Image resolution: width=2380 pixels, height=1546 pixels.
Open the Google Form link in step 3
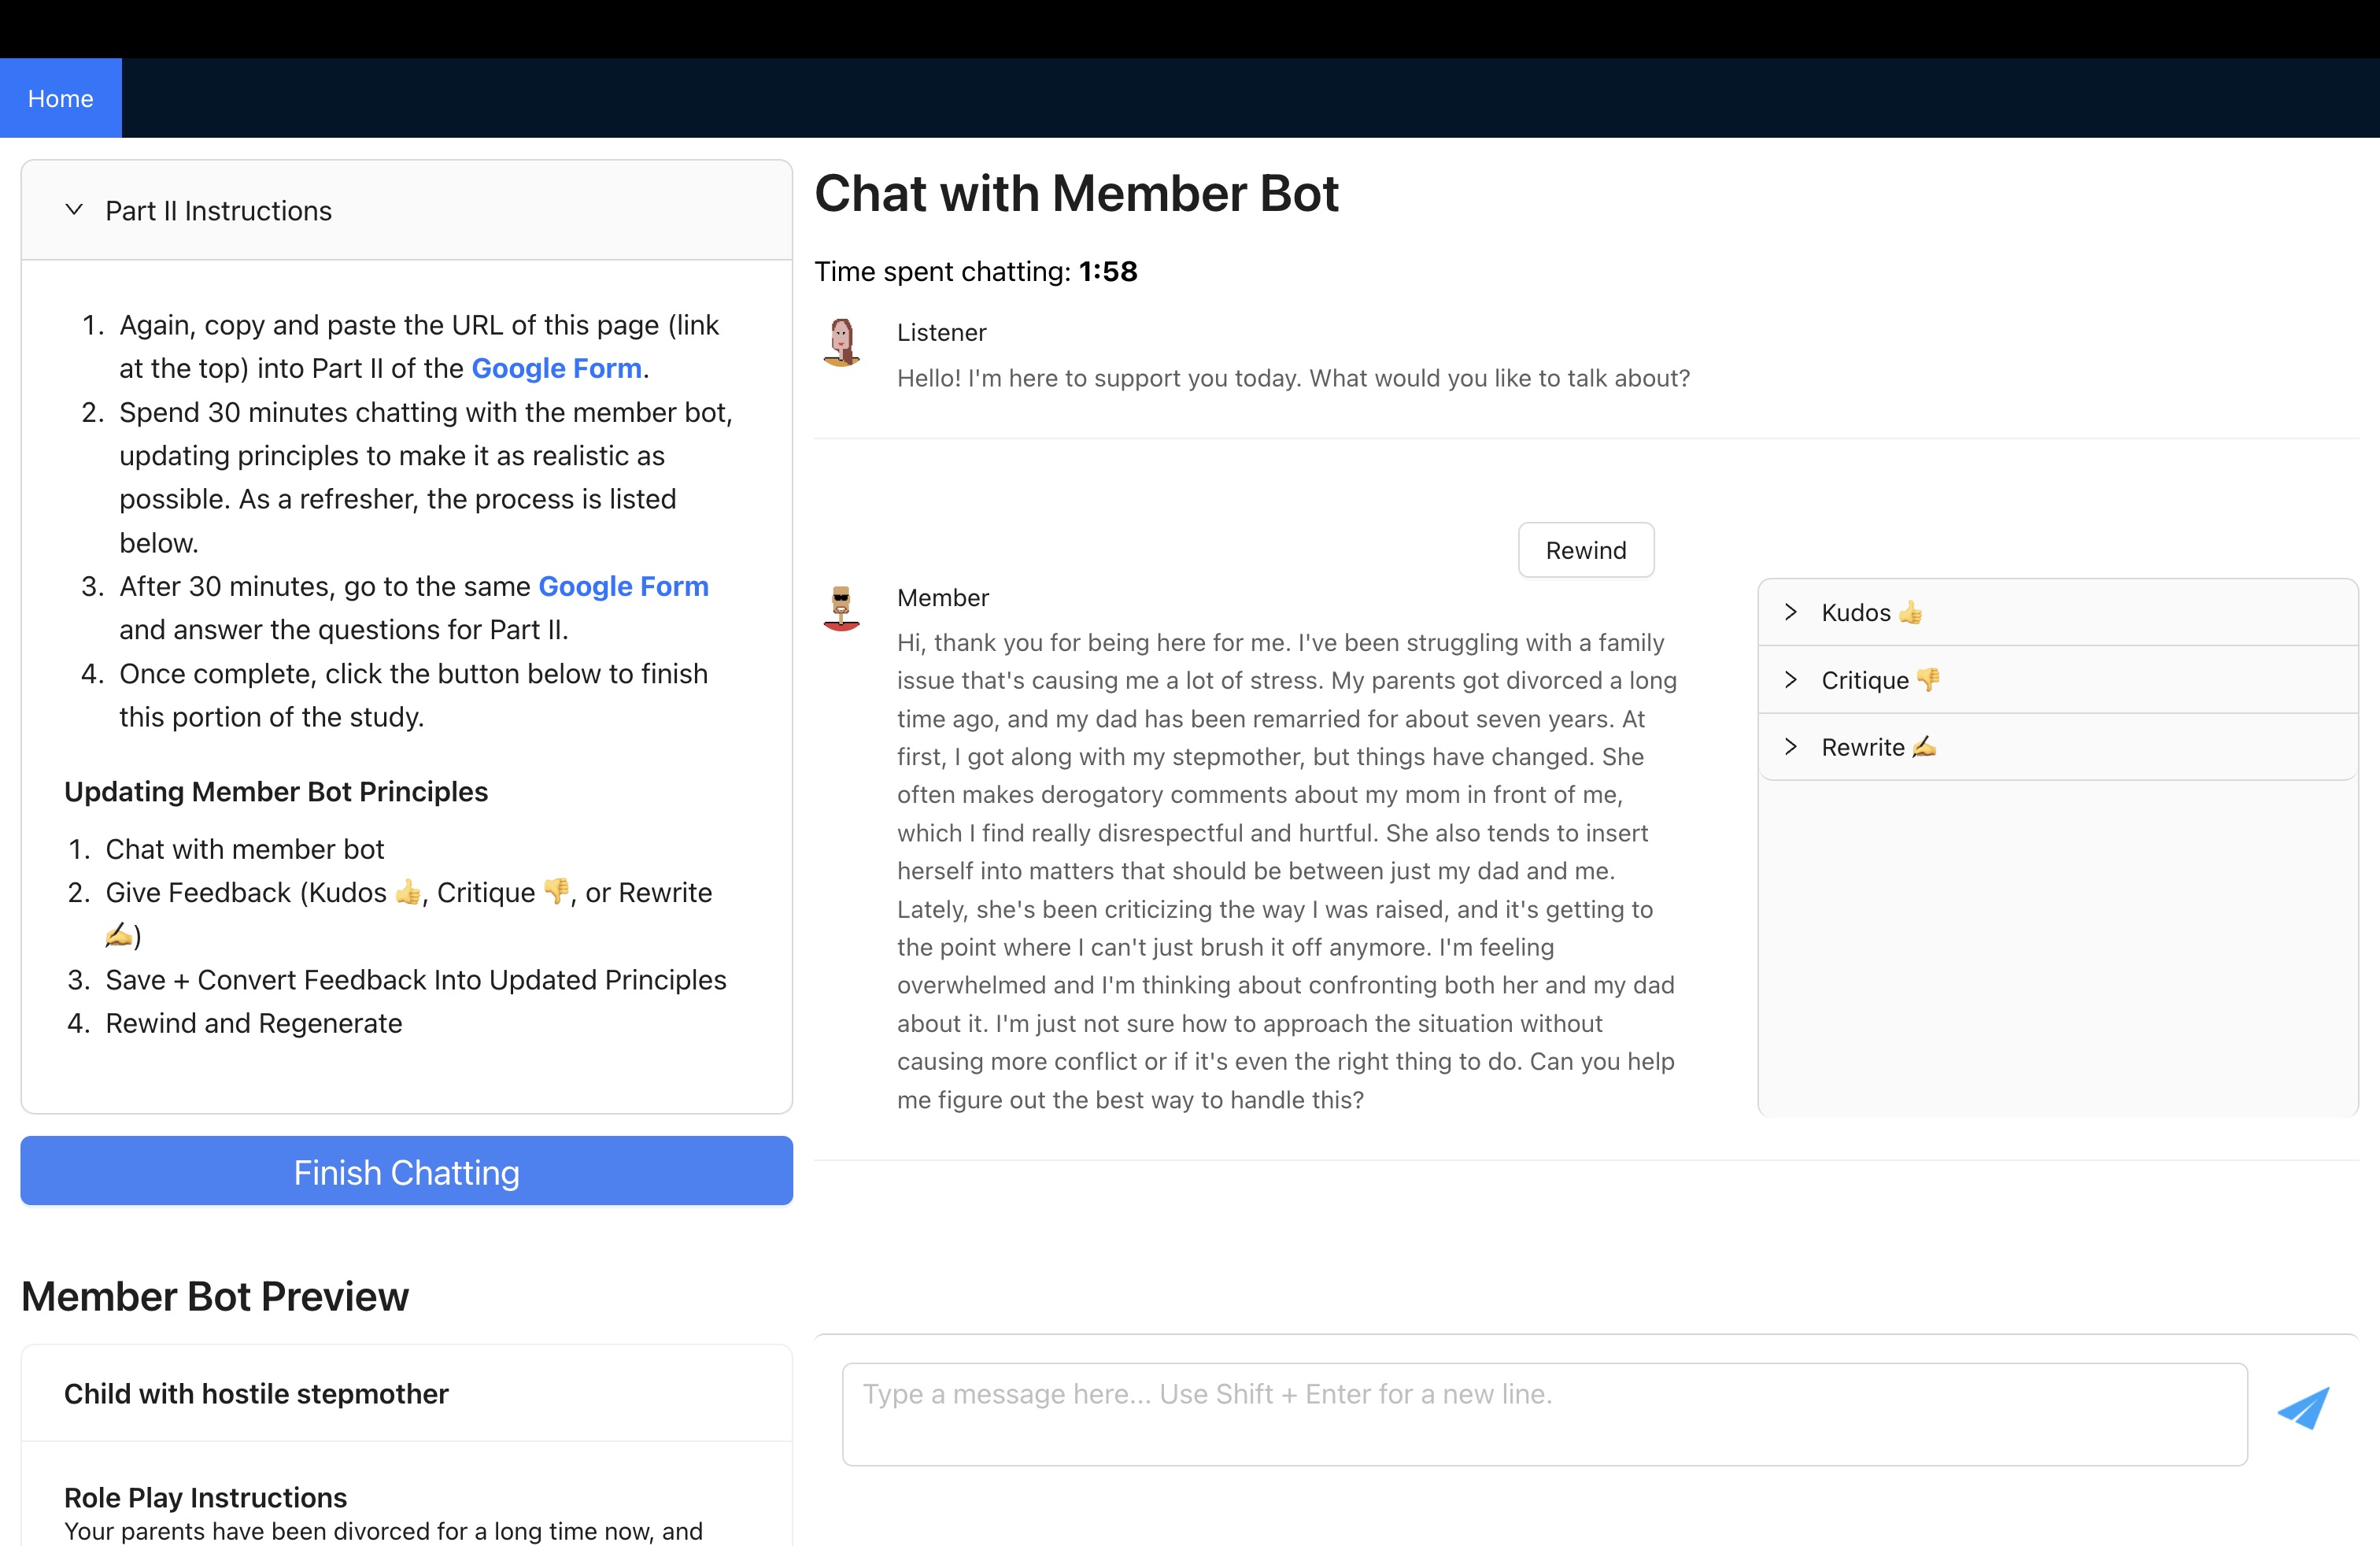(x=623, y=587)
